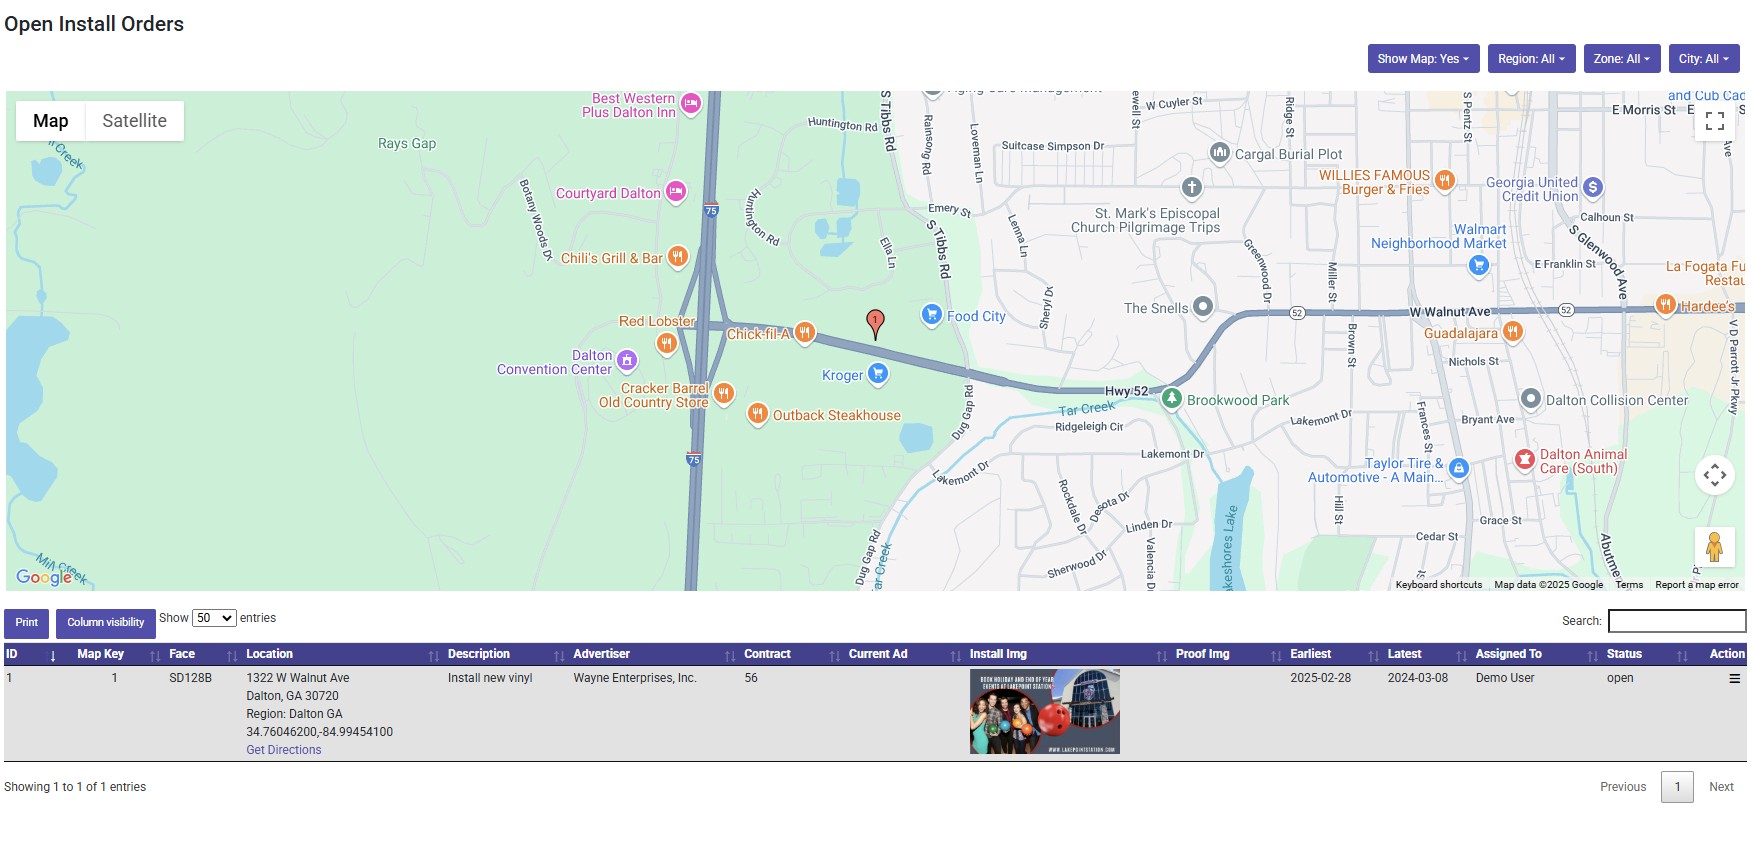The width and height of the screenshot is (1751, 854).
Task: Focus the Search input field
Action: 1676,621
